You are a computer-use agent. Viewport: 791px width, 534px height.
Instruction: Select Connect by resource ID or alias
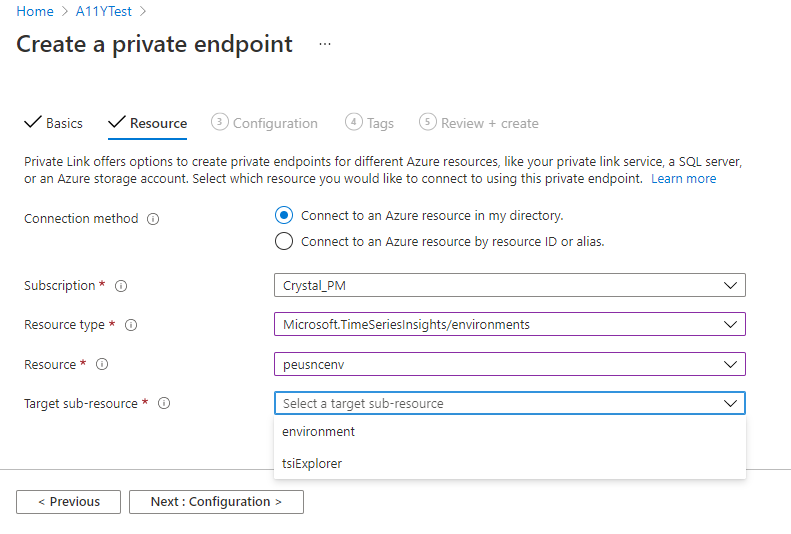pyautogui.click(x=284, y=241)
